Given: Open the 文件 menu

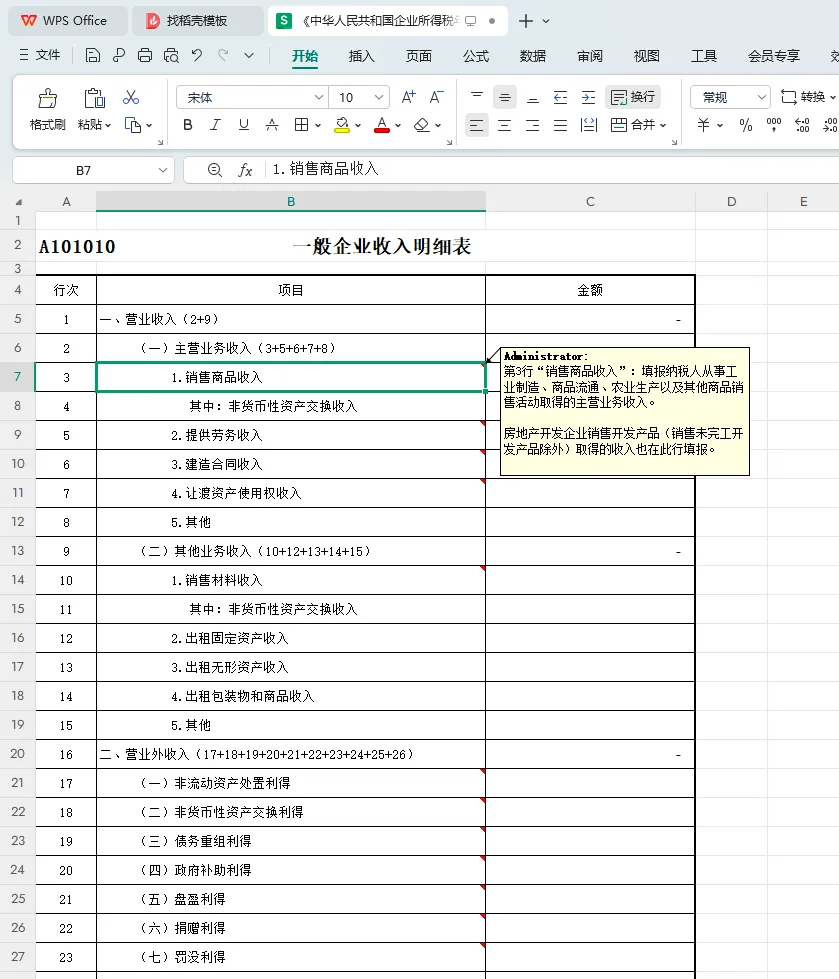Looking at the screenshot, I should (x=40, y=55).
